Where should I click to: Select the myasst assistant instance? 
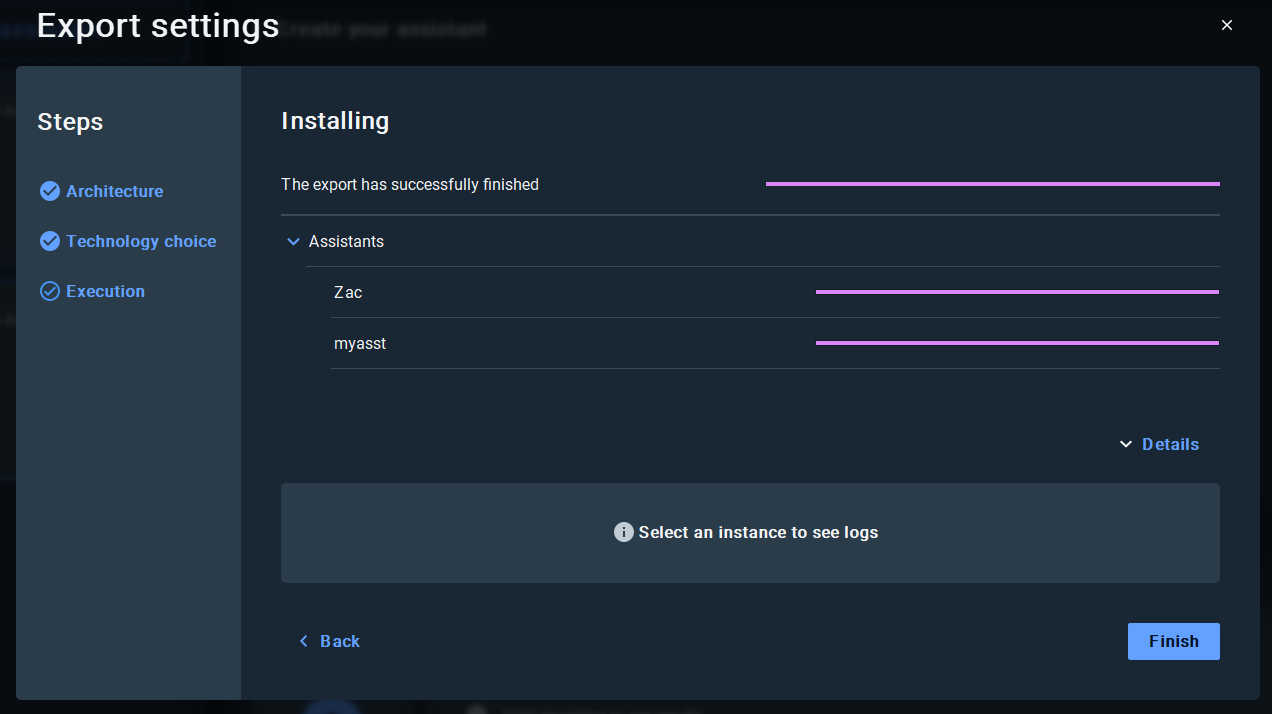(360, 343)
